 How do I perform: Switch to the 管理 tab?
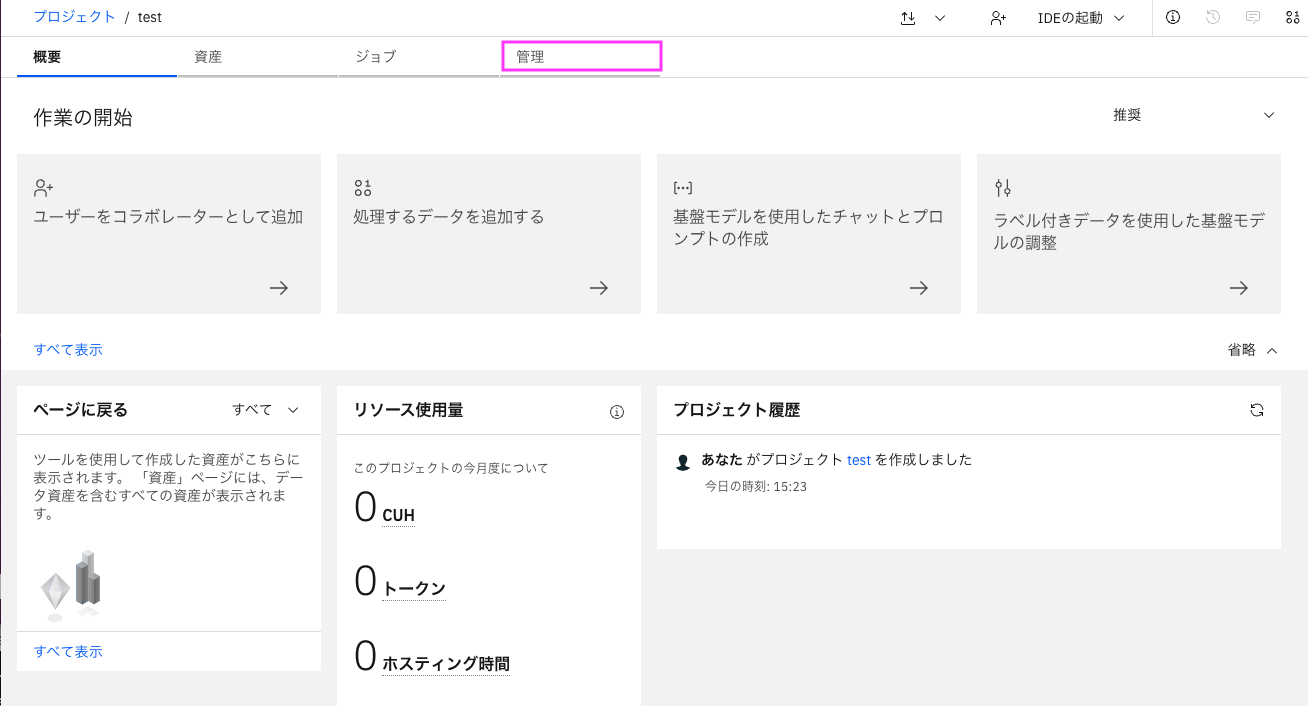[580, 57]
